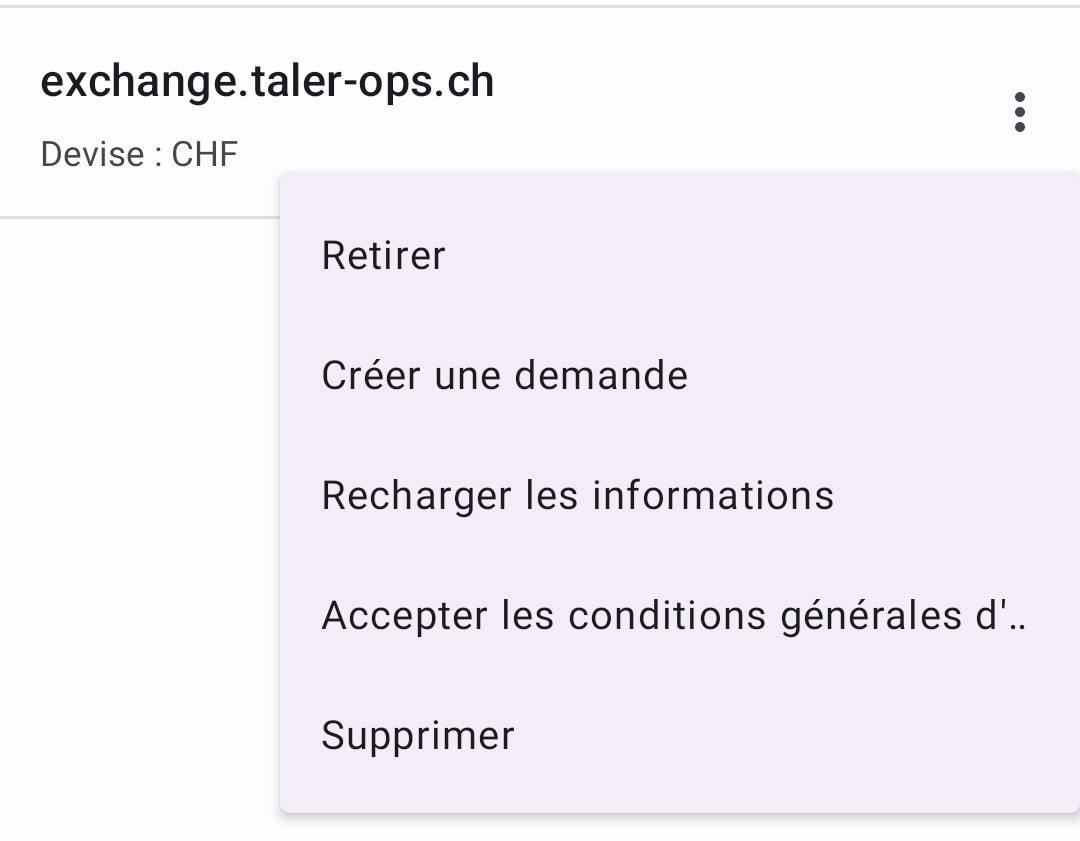Click the exchange.taler-ops.ch title
Viewport: 1080px width, 841px height.
coord(267,81)
